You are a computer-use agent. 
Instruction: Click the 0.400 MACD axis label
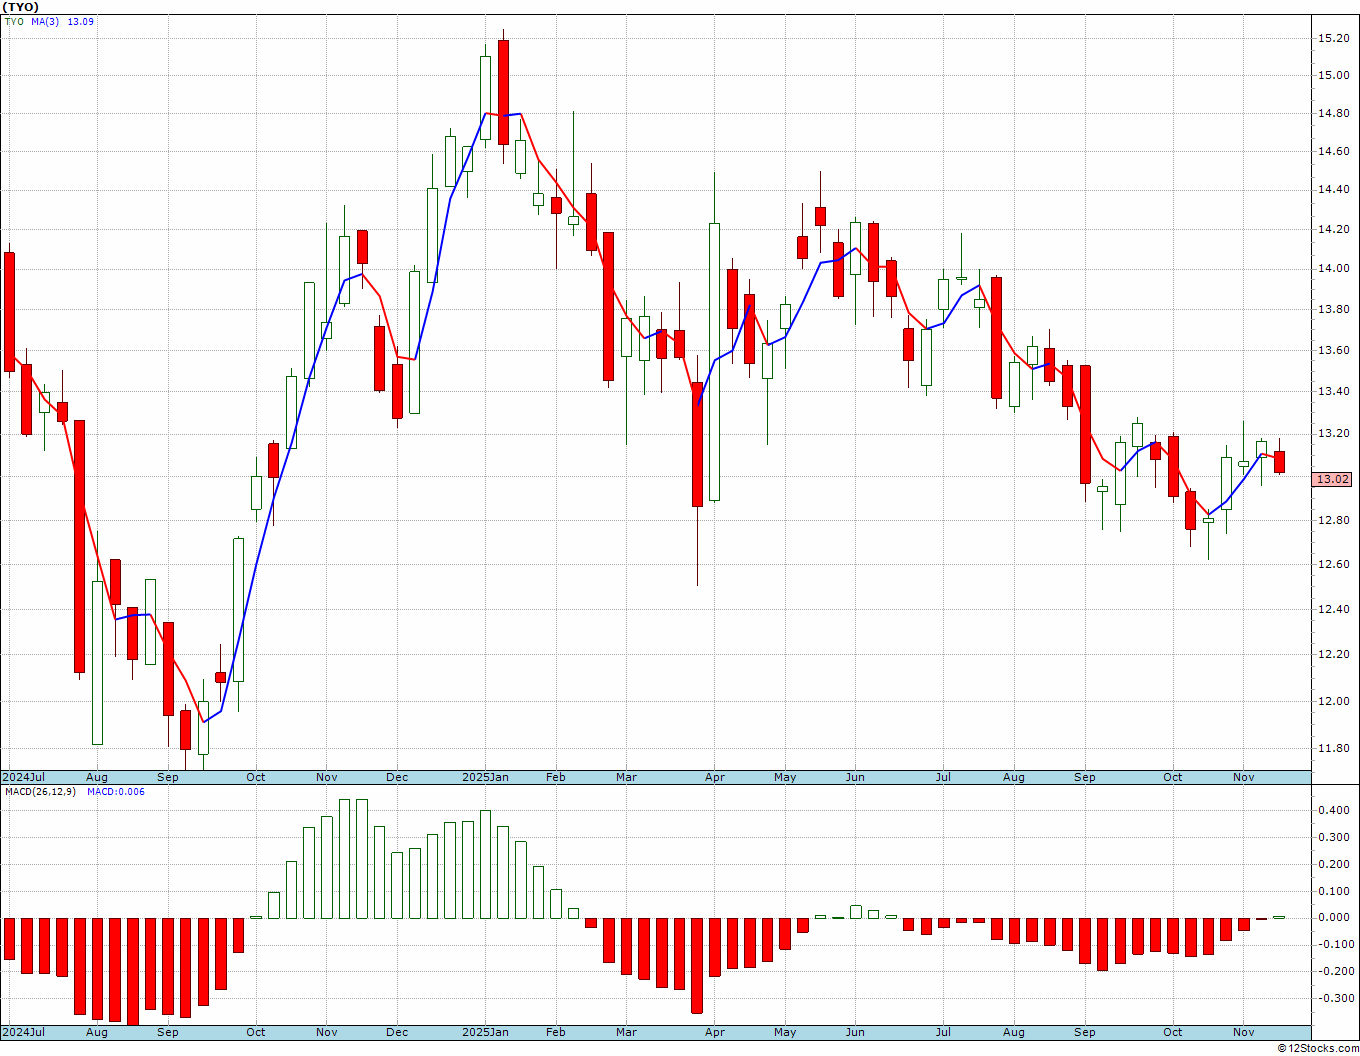tap(1336, 810)
